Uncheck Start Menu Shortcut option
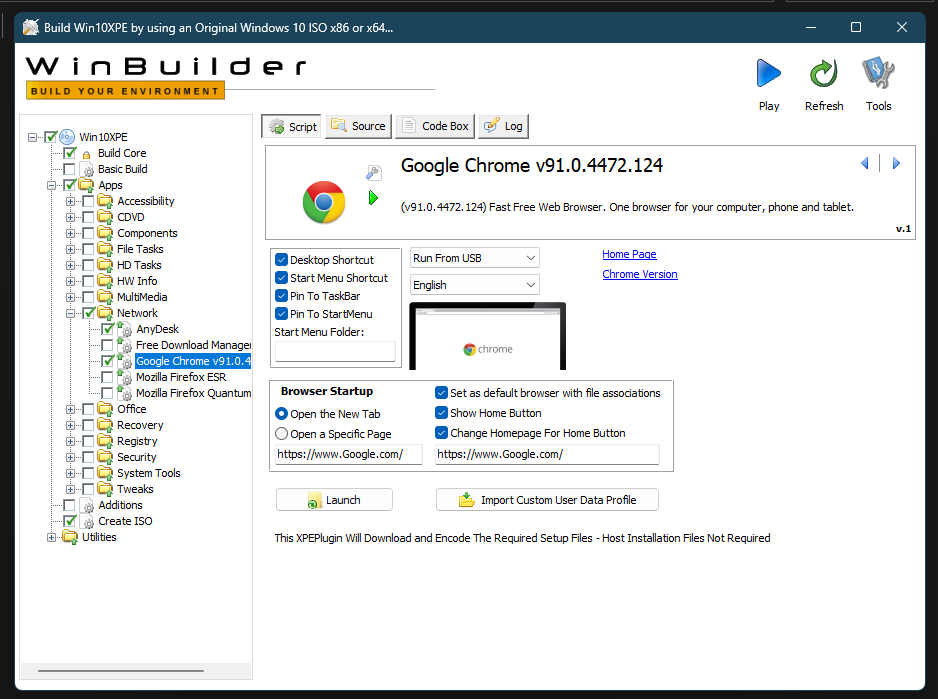Screen dimensions: 938x699 point(281,278)
